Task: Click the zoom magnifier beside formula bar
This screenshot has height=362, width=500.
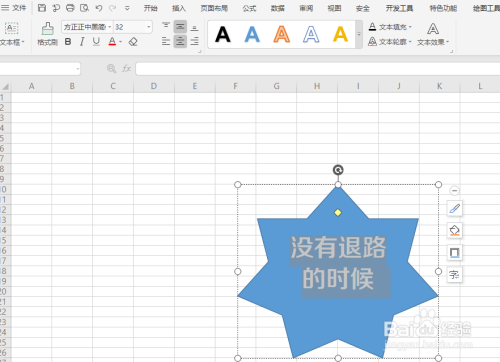Action: point(111,69)
